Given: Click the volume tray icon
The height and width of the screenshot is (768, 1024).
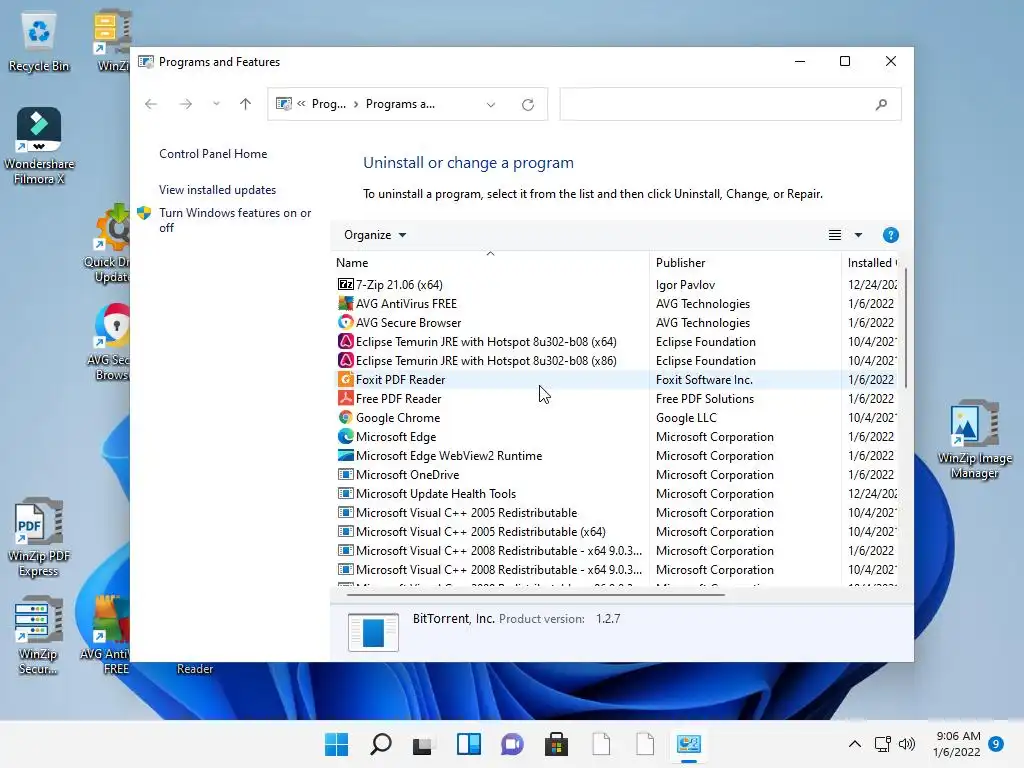Looking at the screenshot, I should coord(906,744).
